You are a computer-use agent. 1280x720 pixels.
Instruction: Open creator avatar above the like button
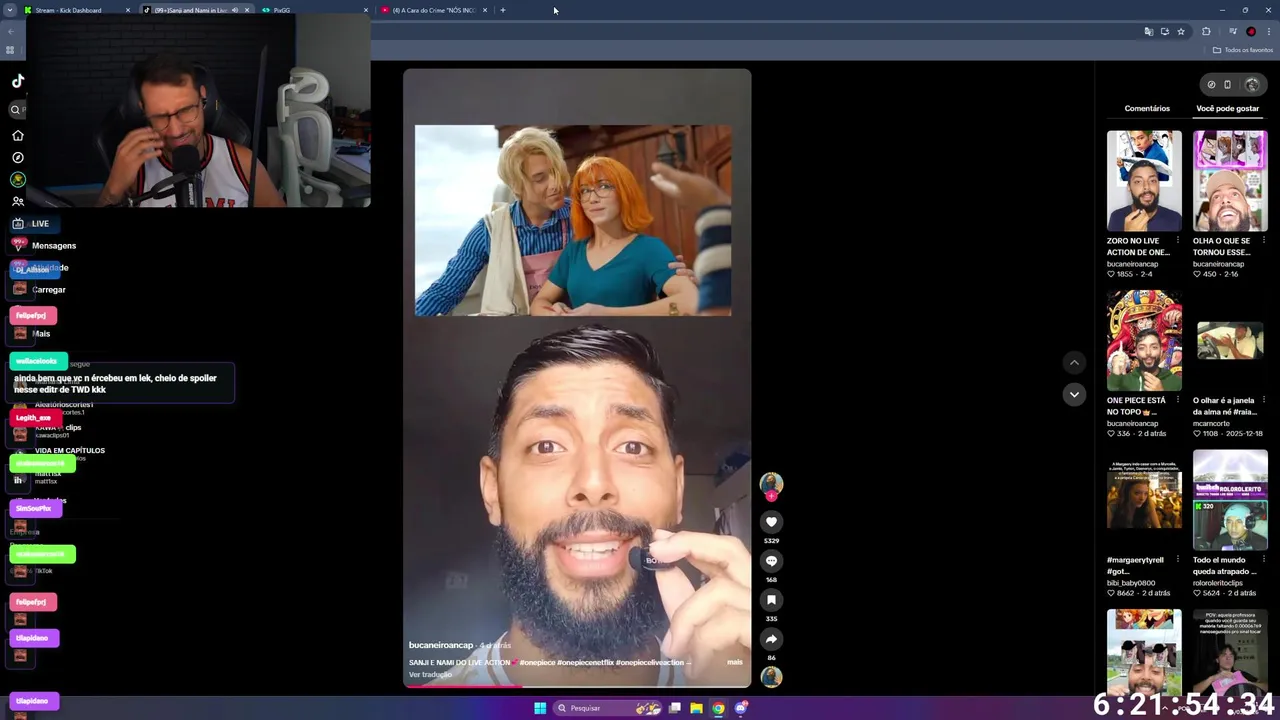click(771, 484)
